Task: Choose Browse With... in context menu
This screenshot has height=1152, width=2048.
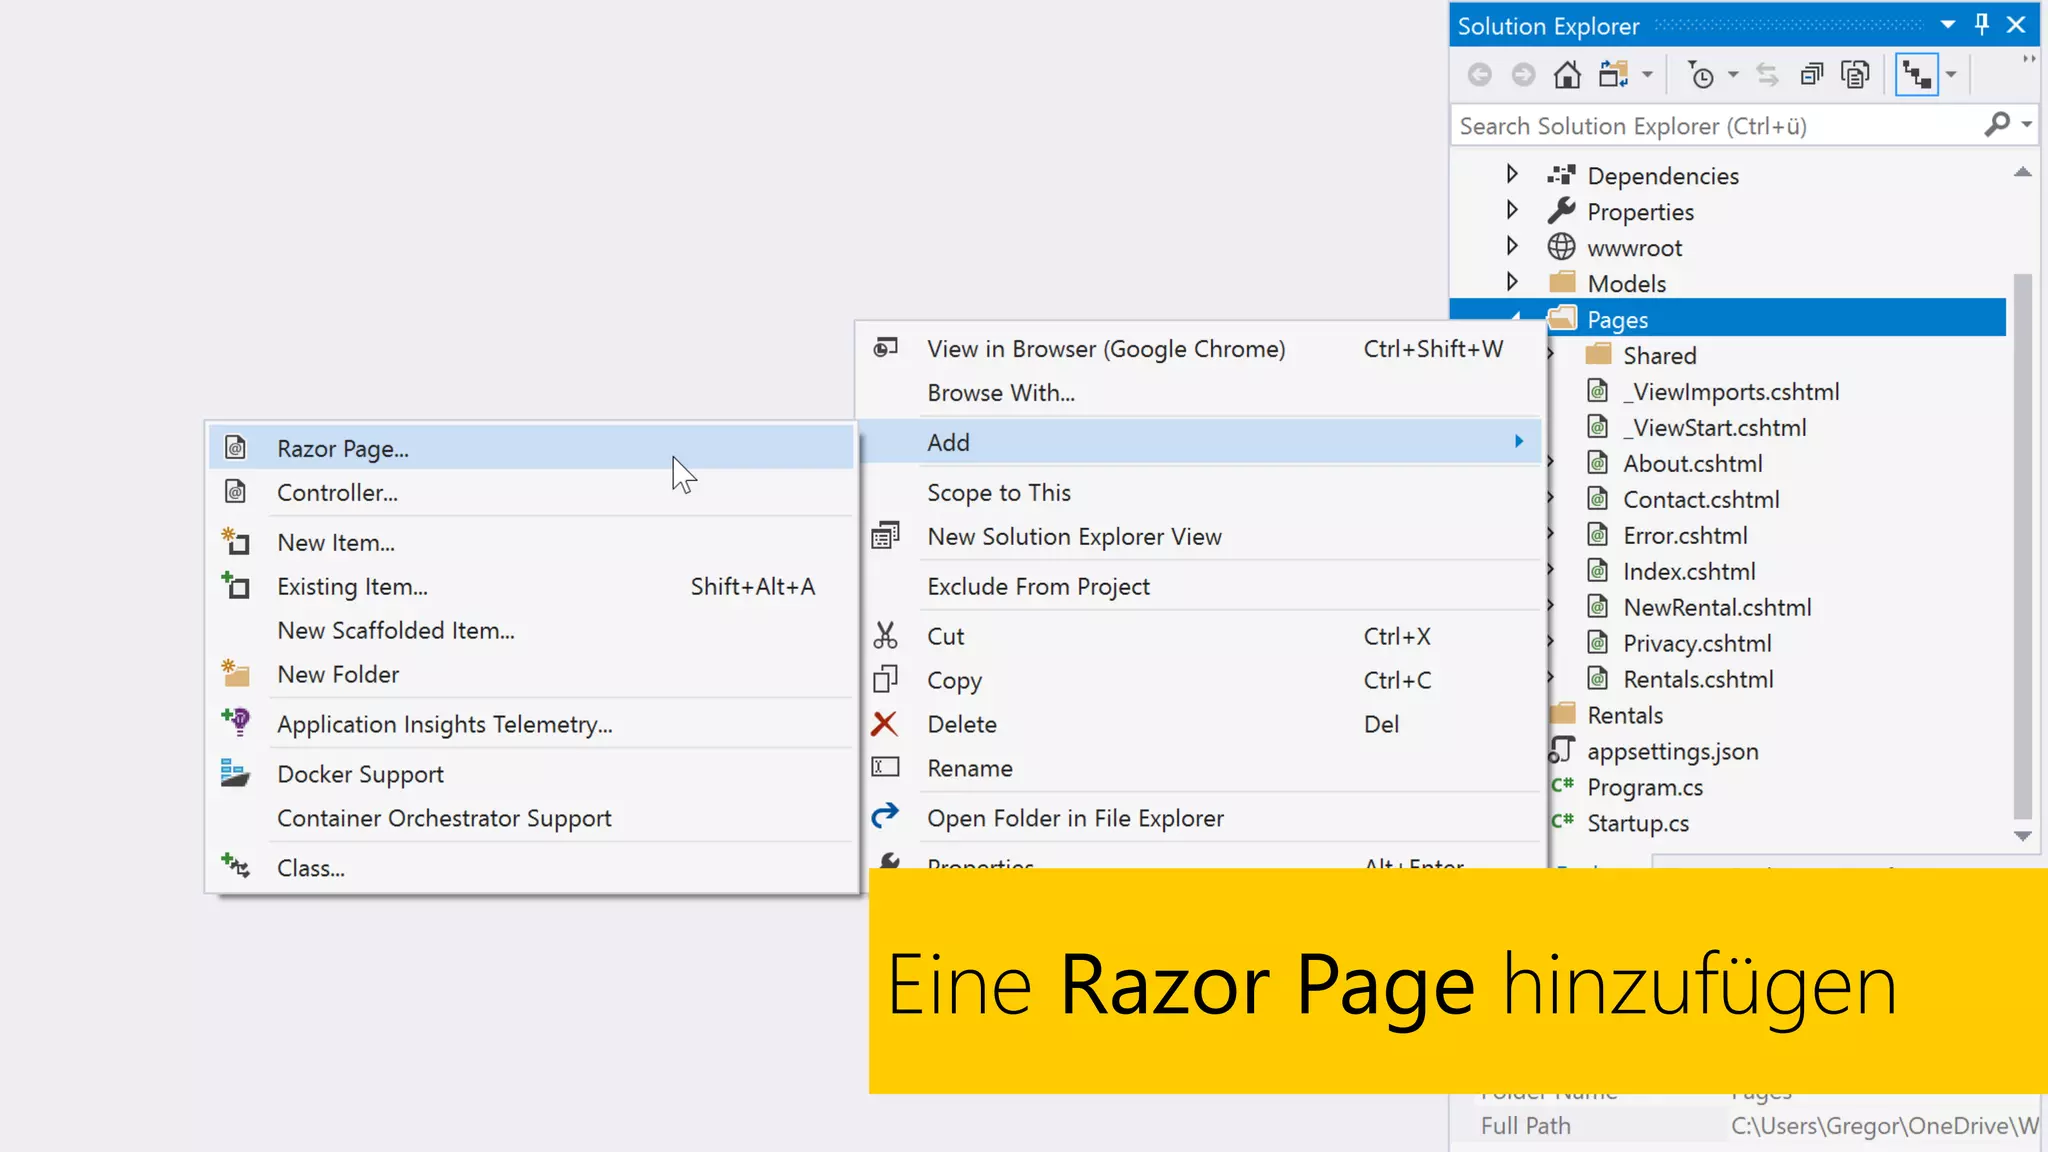Action: click(x=1200, y=393)
